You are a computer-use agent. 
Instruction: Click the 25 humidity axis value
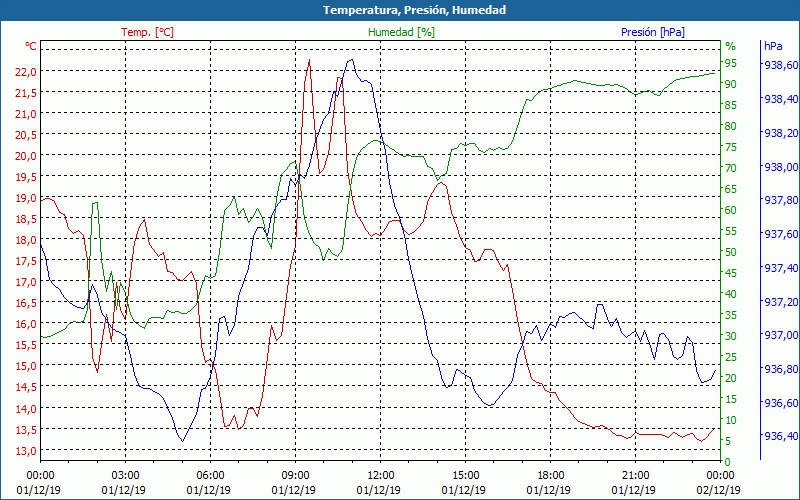tap(731, 357)
